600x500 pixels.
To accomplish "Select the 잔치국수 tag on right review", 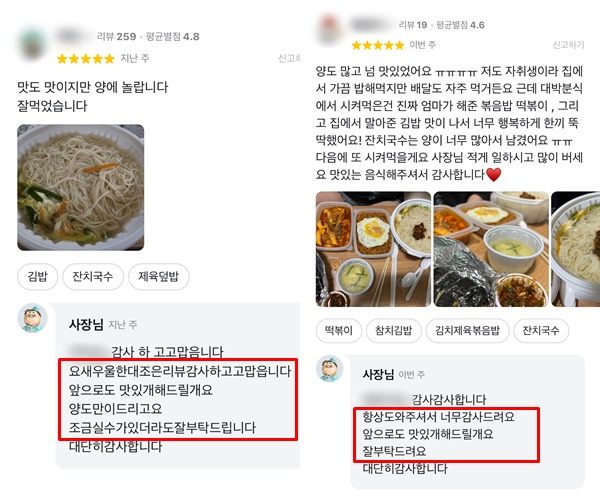I will [x=541, y=331].
